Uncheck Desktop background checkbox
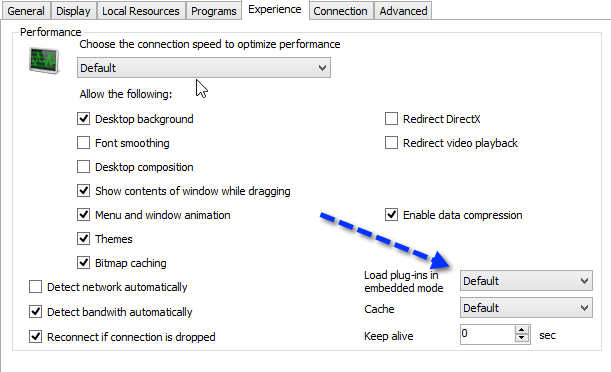This screenshot has height=372, width=611. pos(83,119)
